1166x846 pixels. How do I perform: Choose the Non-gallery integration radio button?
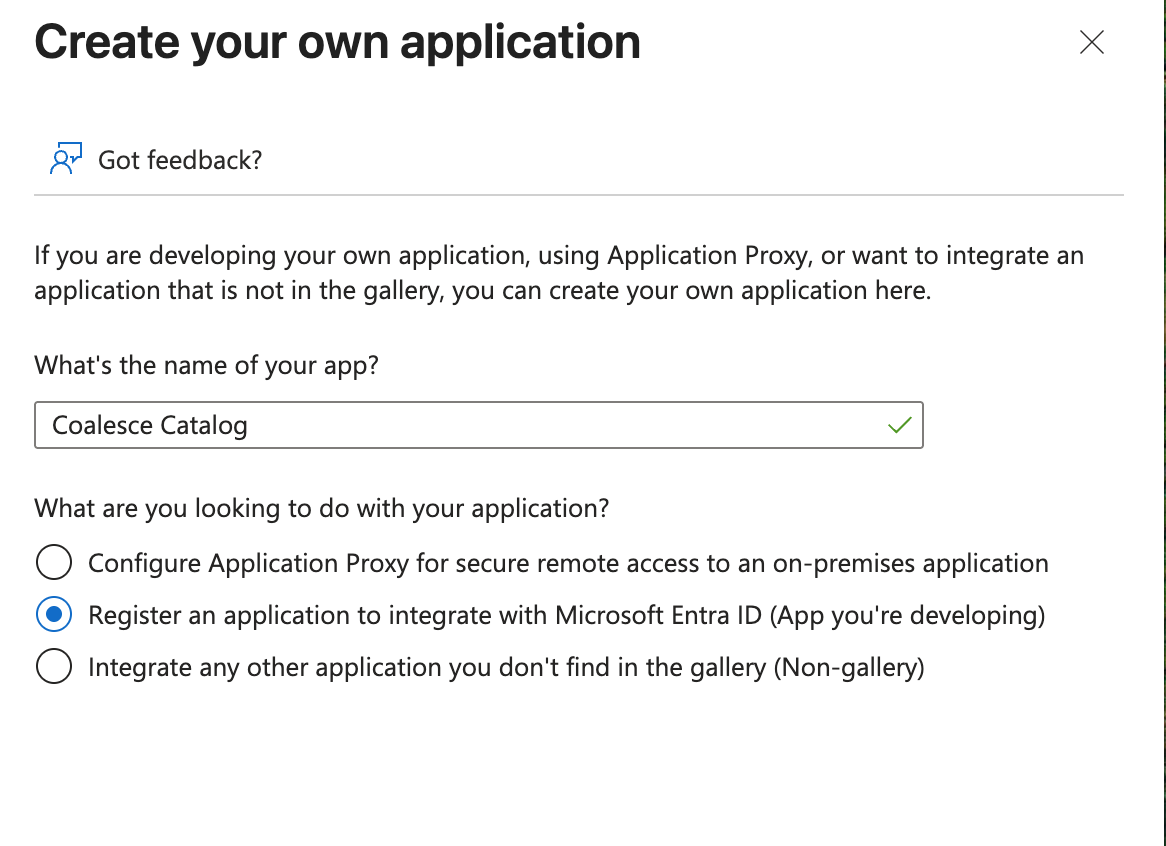[x=53, y=666]
